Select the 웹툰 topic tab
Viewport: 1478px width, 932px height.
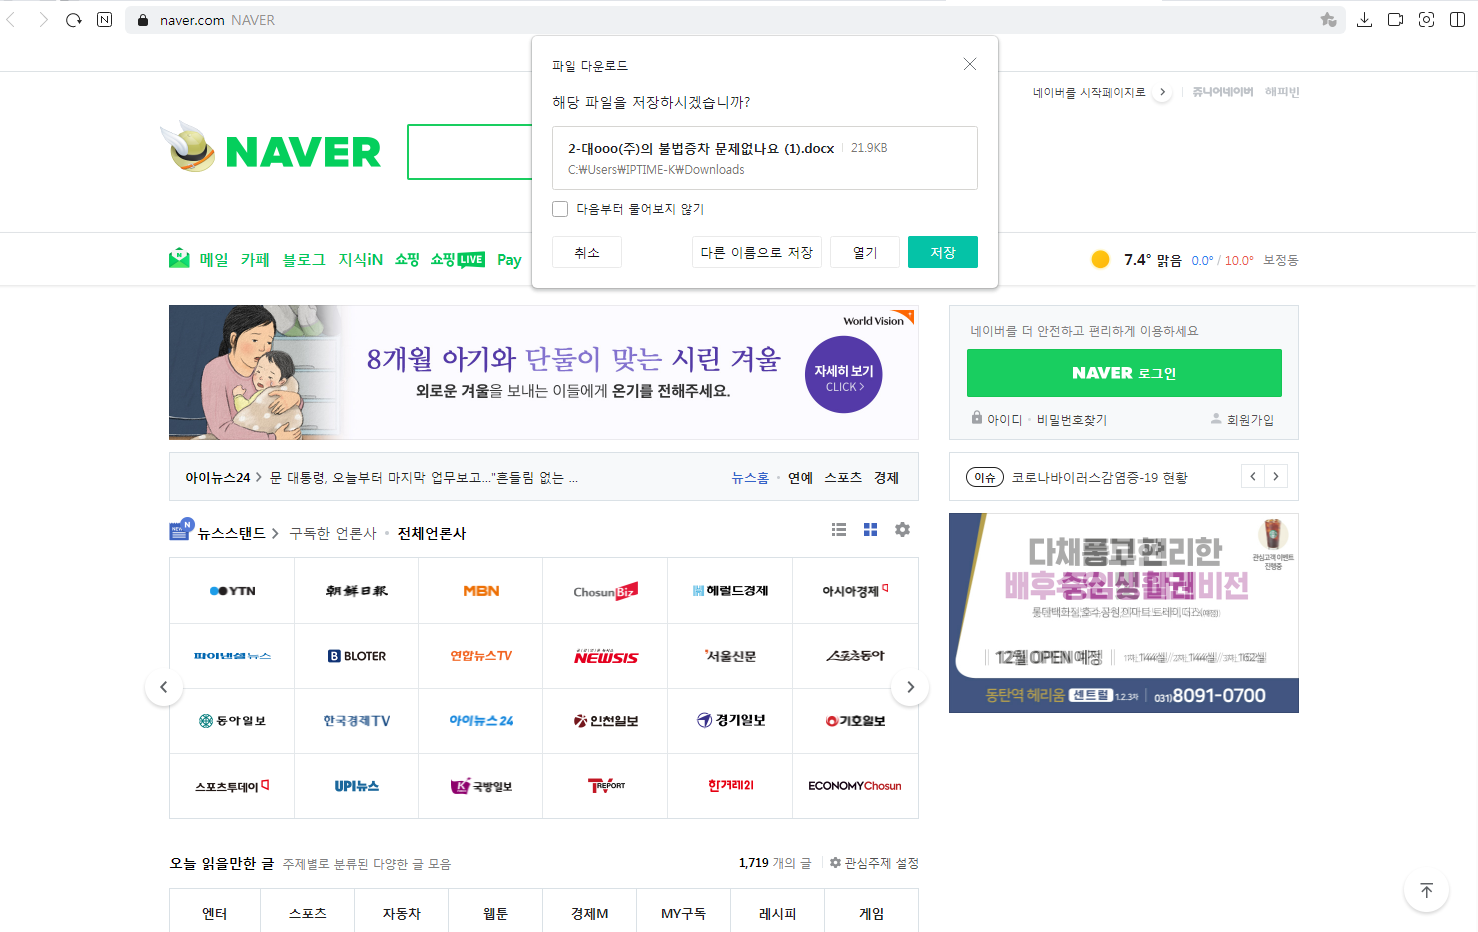496,913
